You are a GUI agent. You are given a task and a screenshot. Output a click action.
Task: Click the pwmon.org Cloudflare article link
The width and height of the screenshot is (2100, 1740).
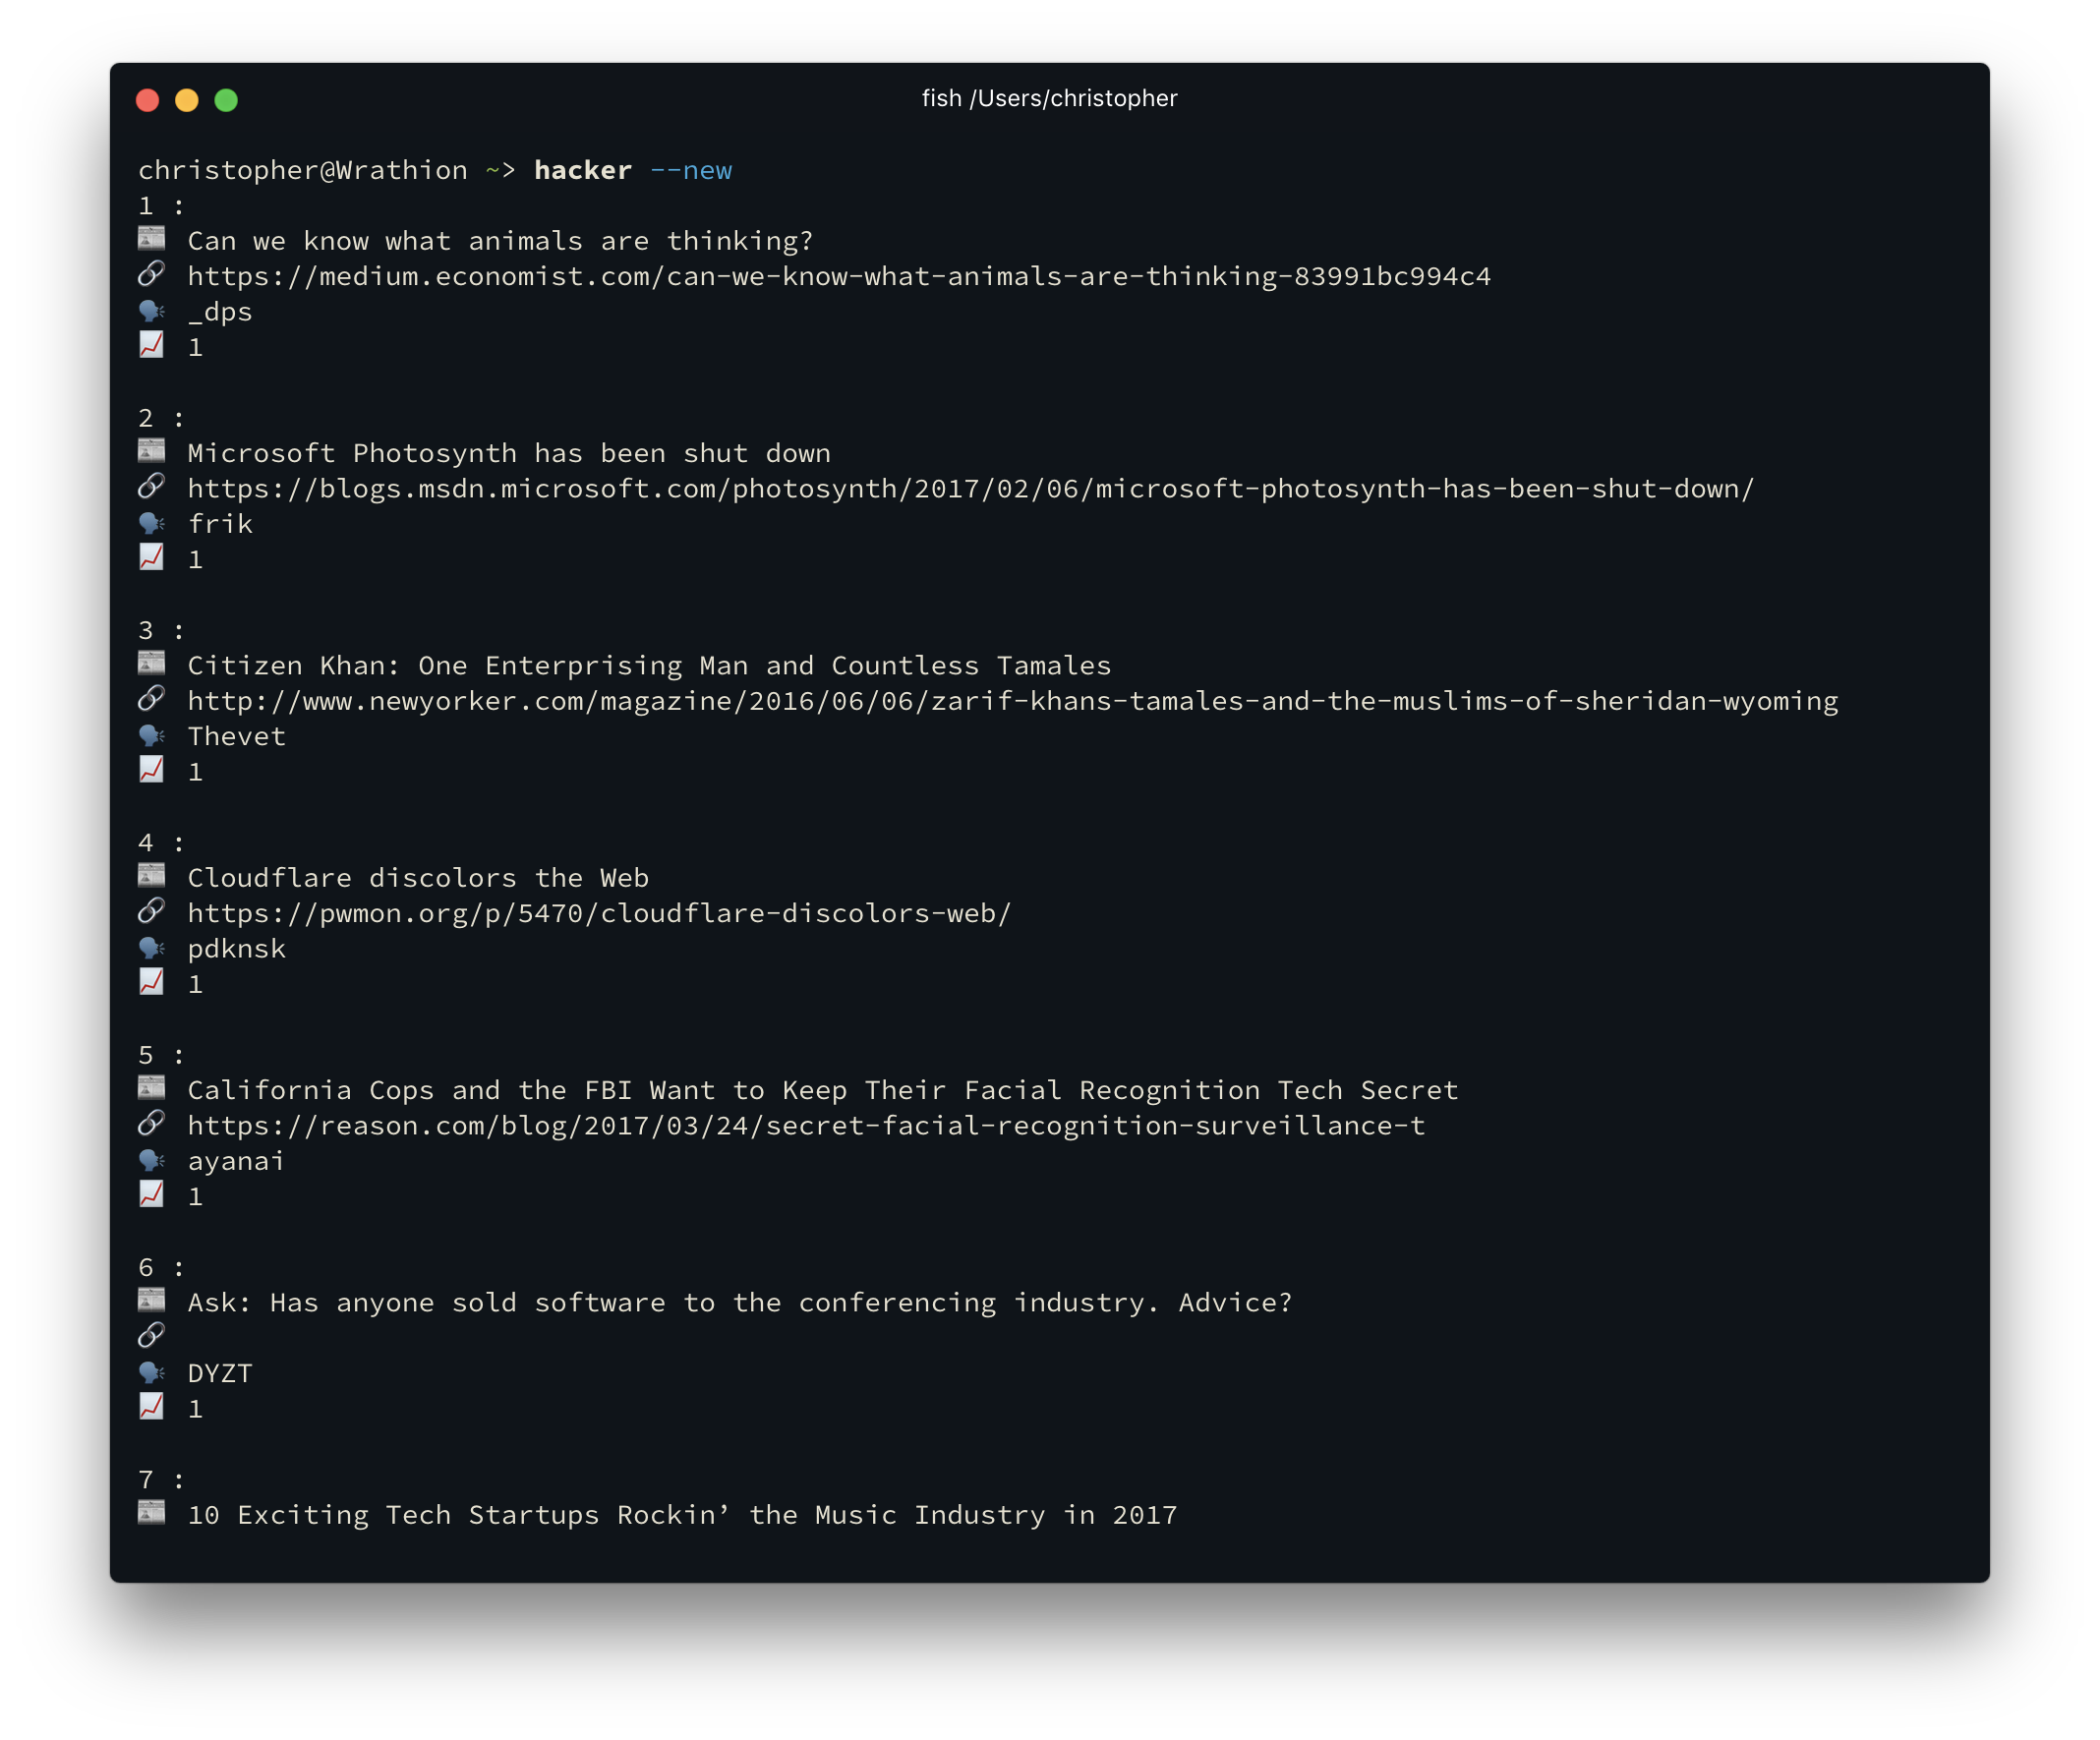pyautogui.click(x=600, y=912)
